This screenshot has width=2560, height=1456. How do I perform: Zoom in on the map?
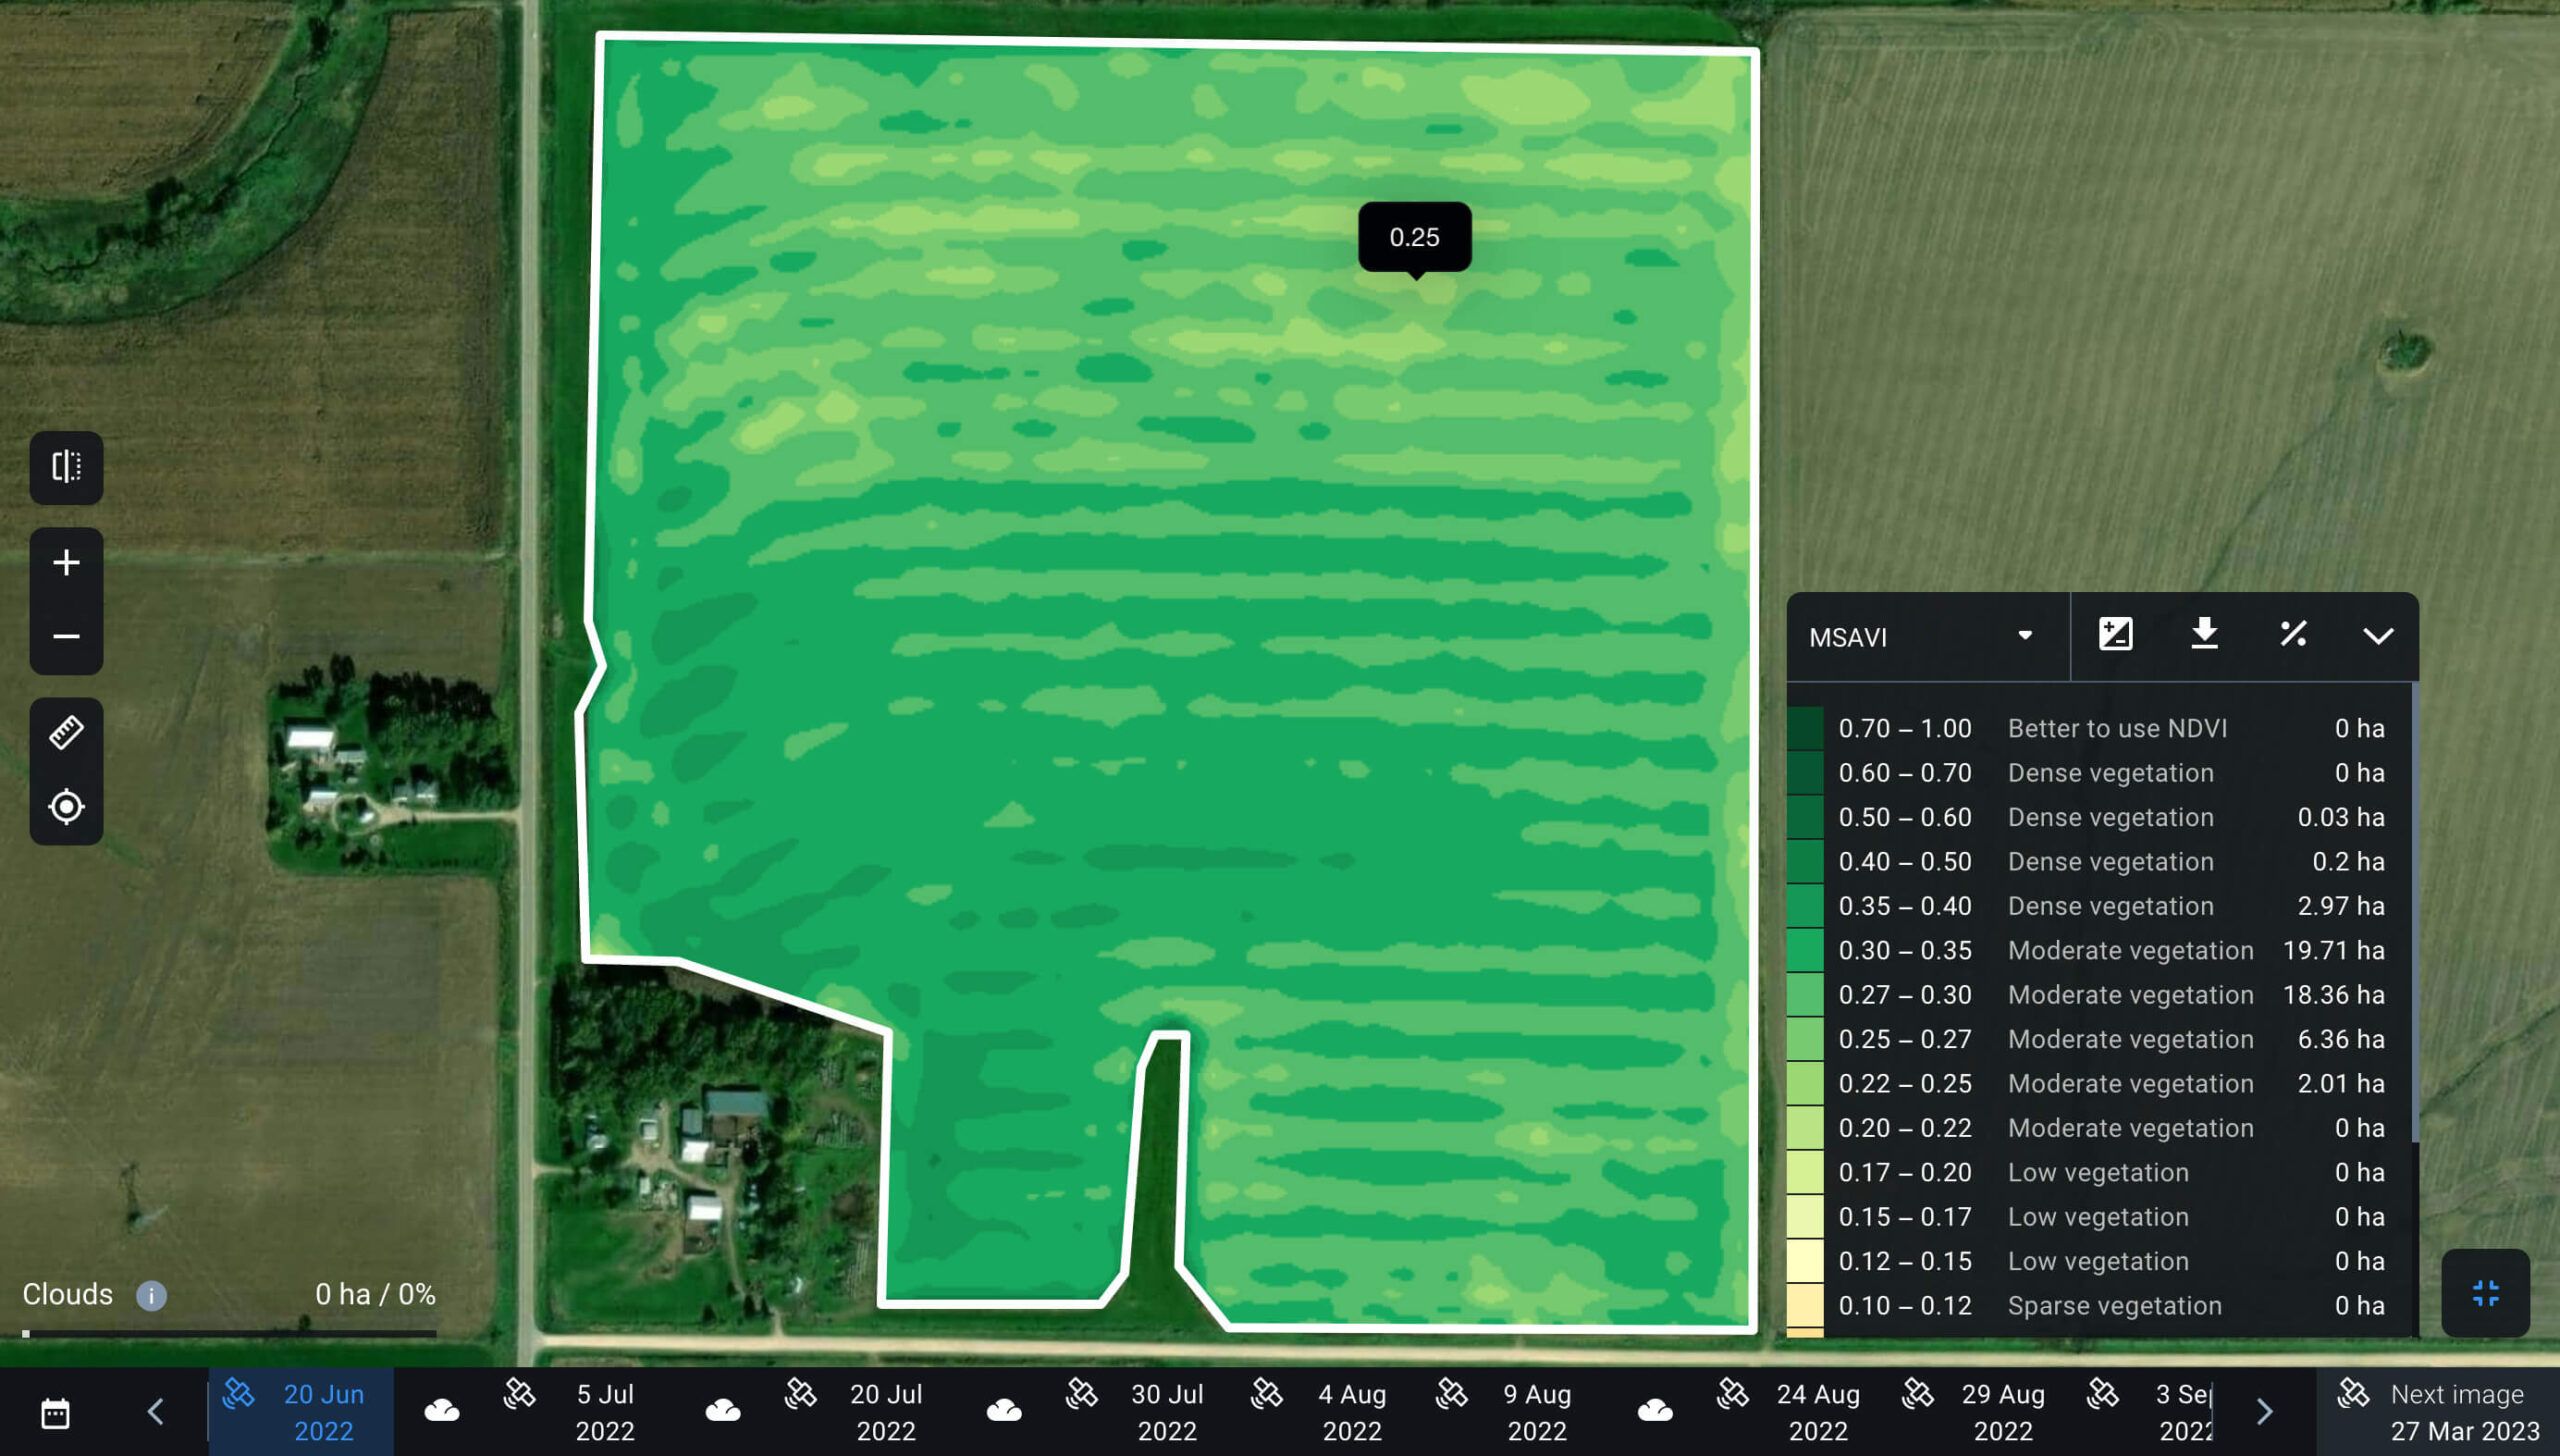(x=66, y=563)
